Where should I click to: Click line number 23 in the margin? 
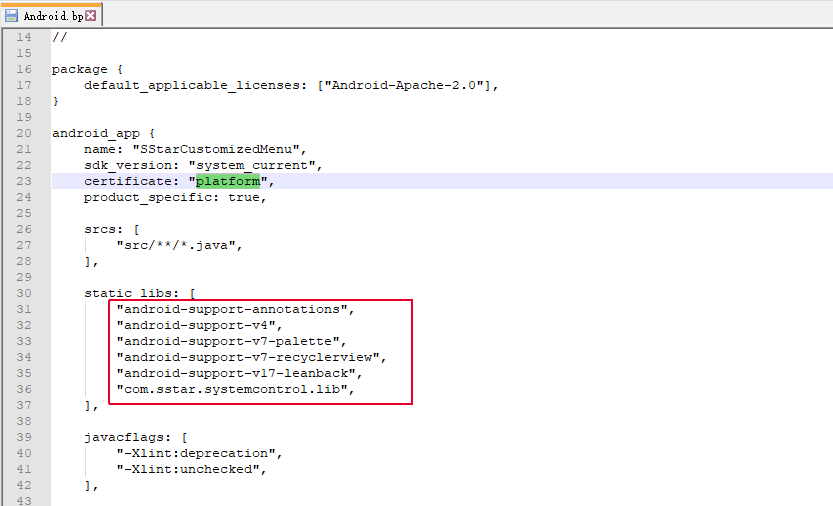[24, 181]
